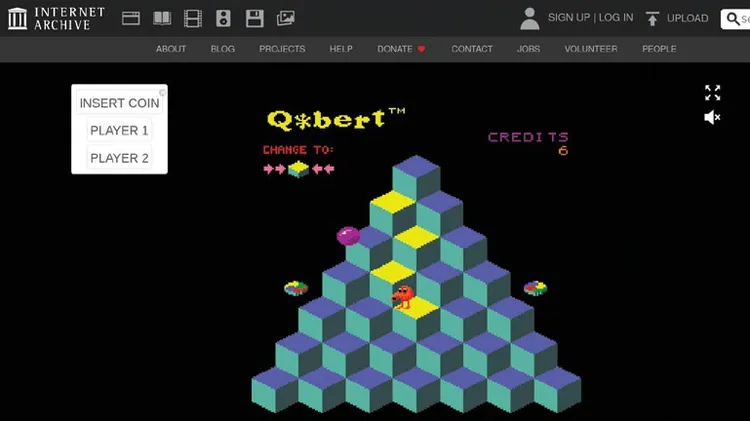Click the target color cube under CHANGE TO
Screen dimensions: 750x421
(298, 169)
